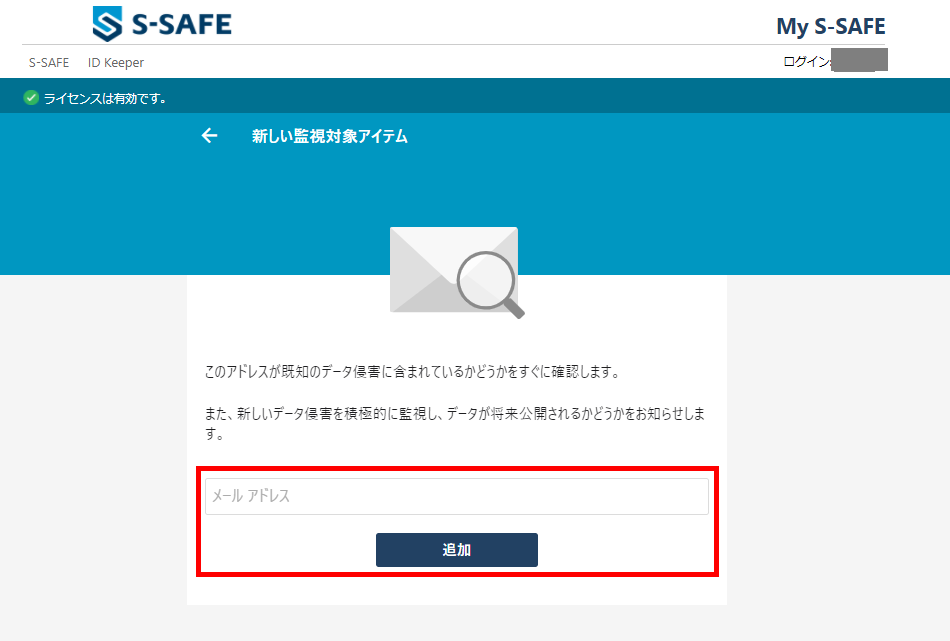Click the My S-SAFE heading
The width and height of the screenshot is (950, 641).
(830, 27)
